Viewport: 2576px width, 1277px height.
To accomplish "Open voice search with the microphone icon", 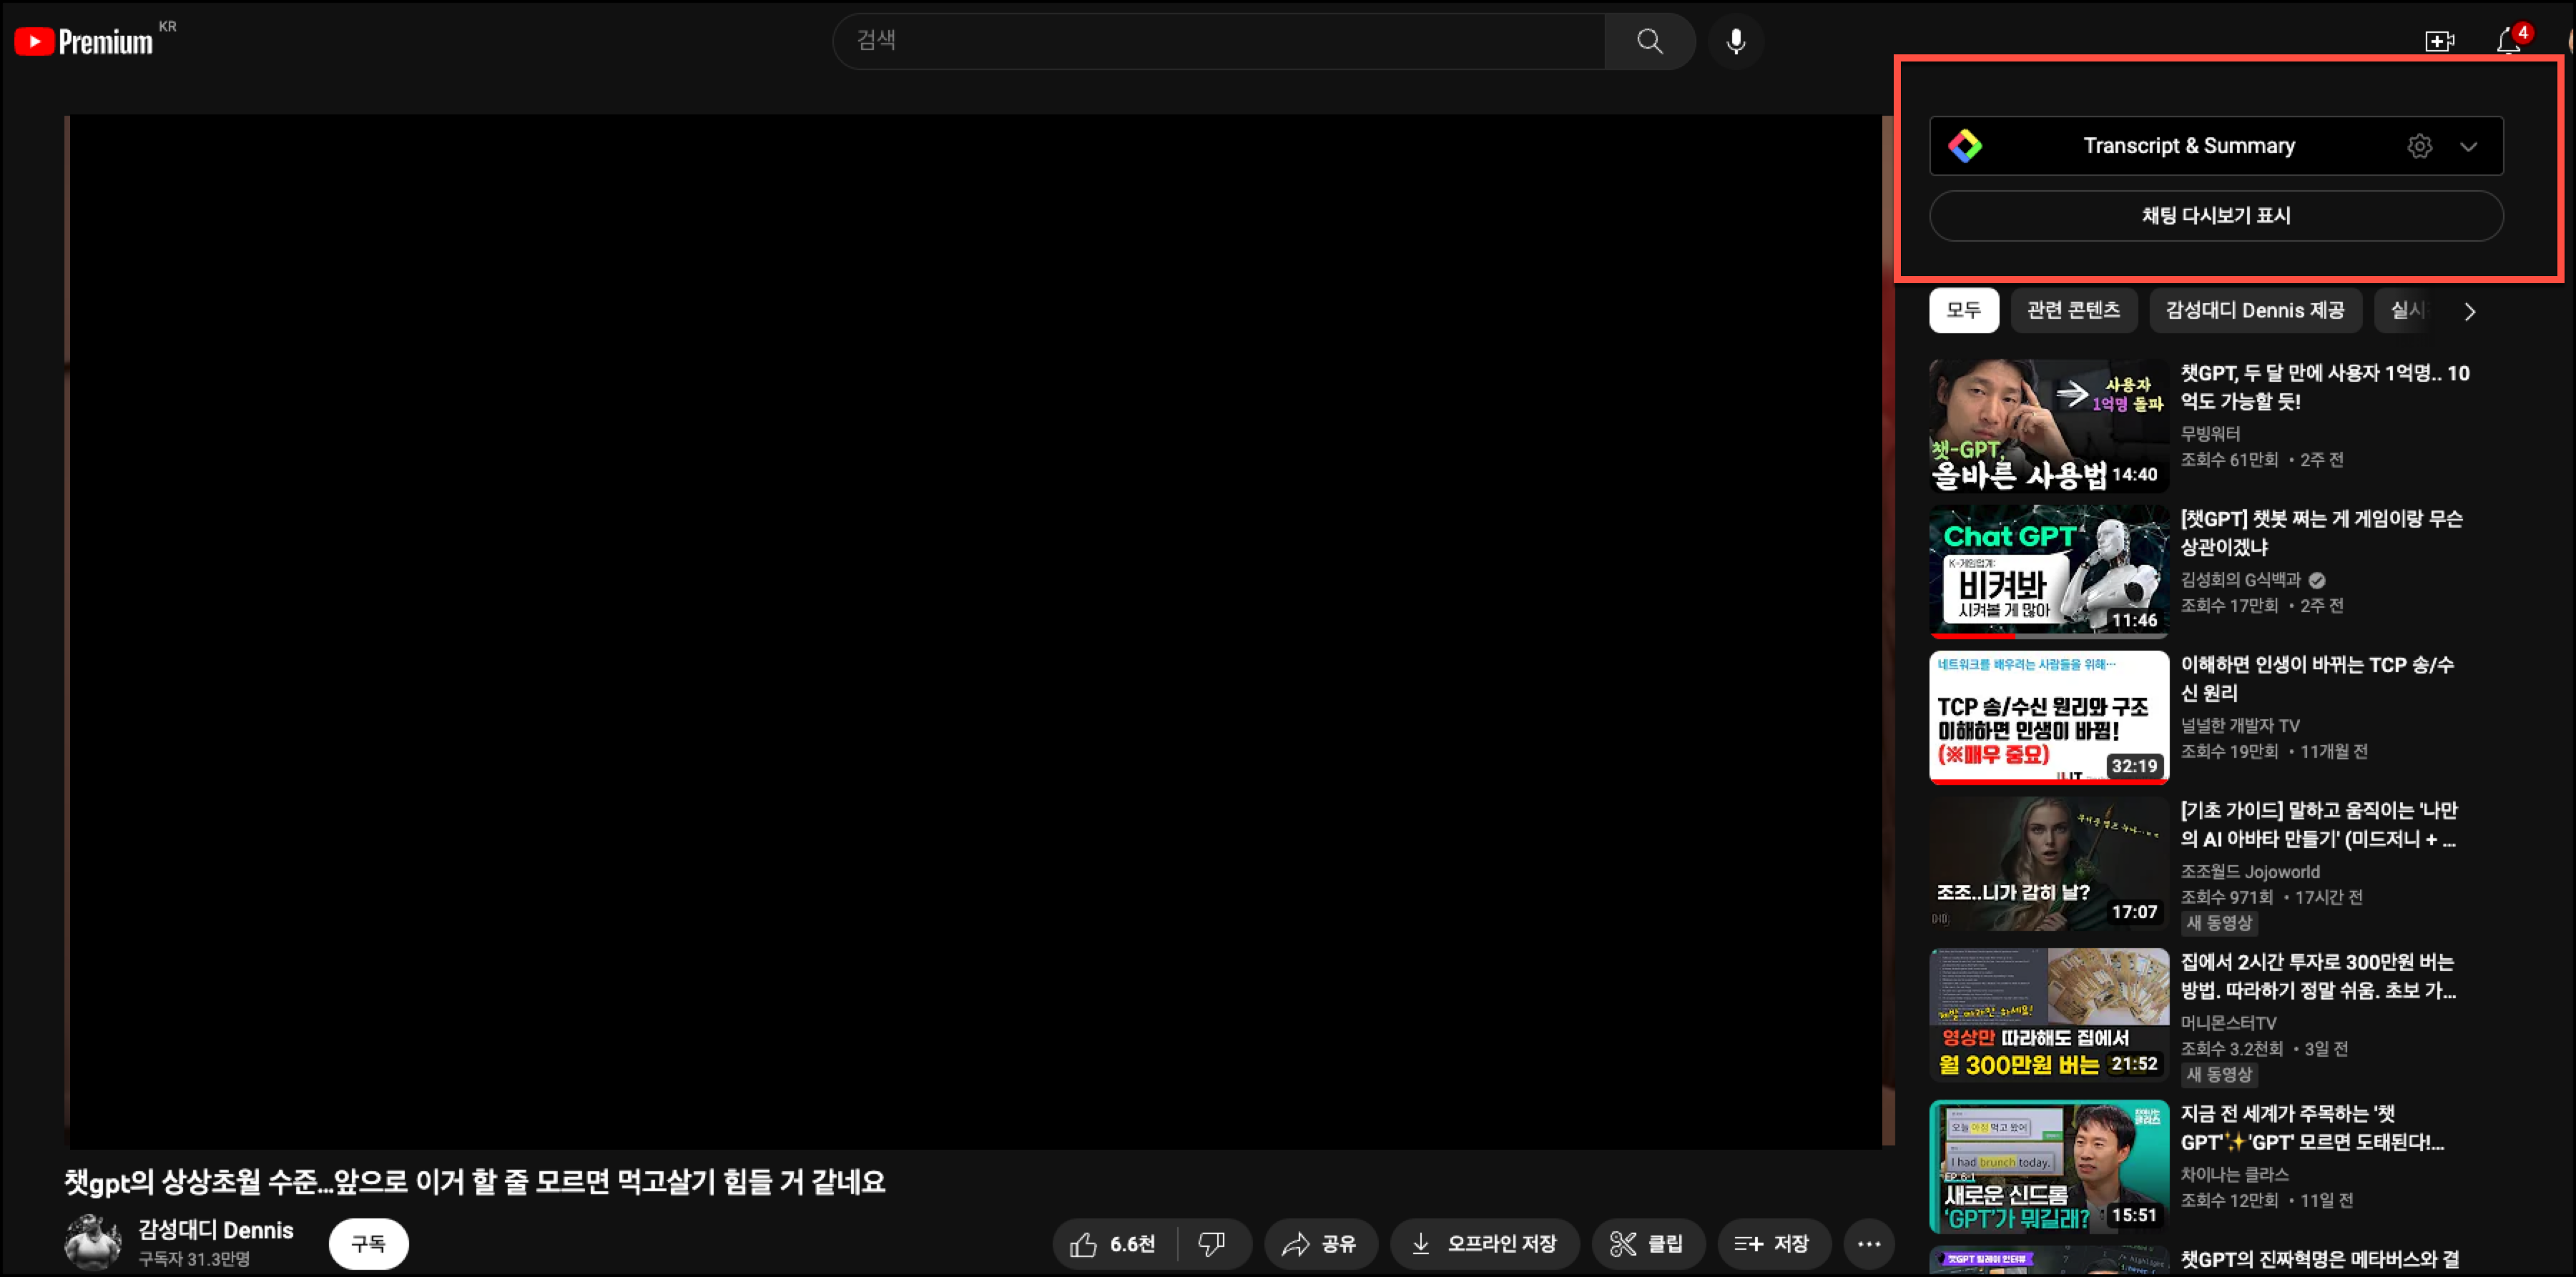I will coord(1736,41).
